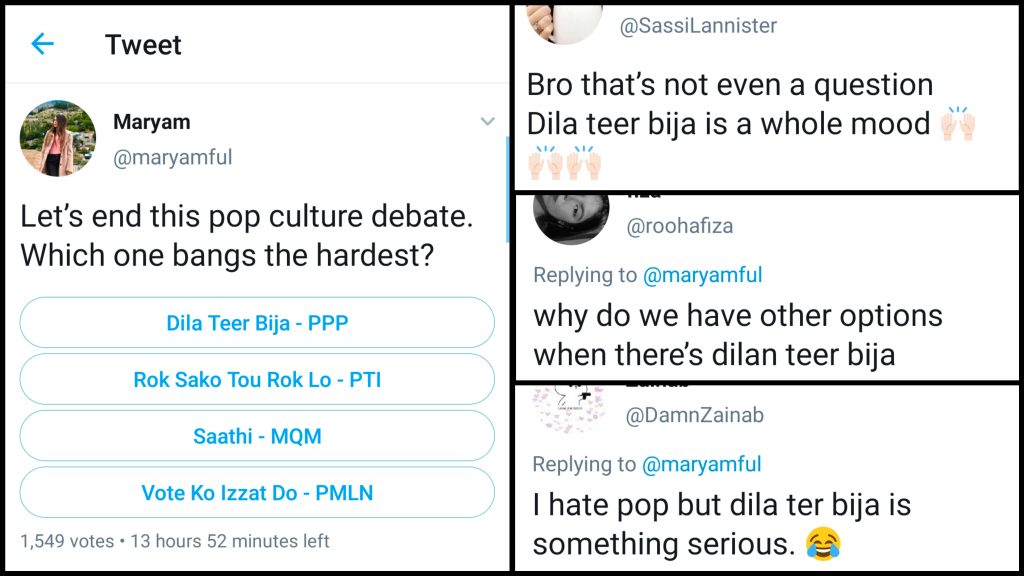The image size is (1024, 576).
Task: Choose Vote Ko Izzat Do - PMLN
Action: point(257,492)
